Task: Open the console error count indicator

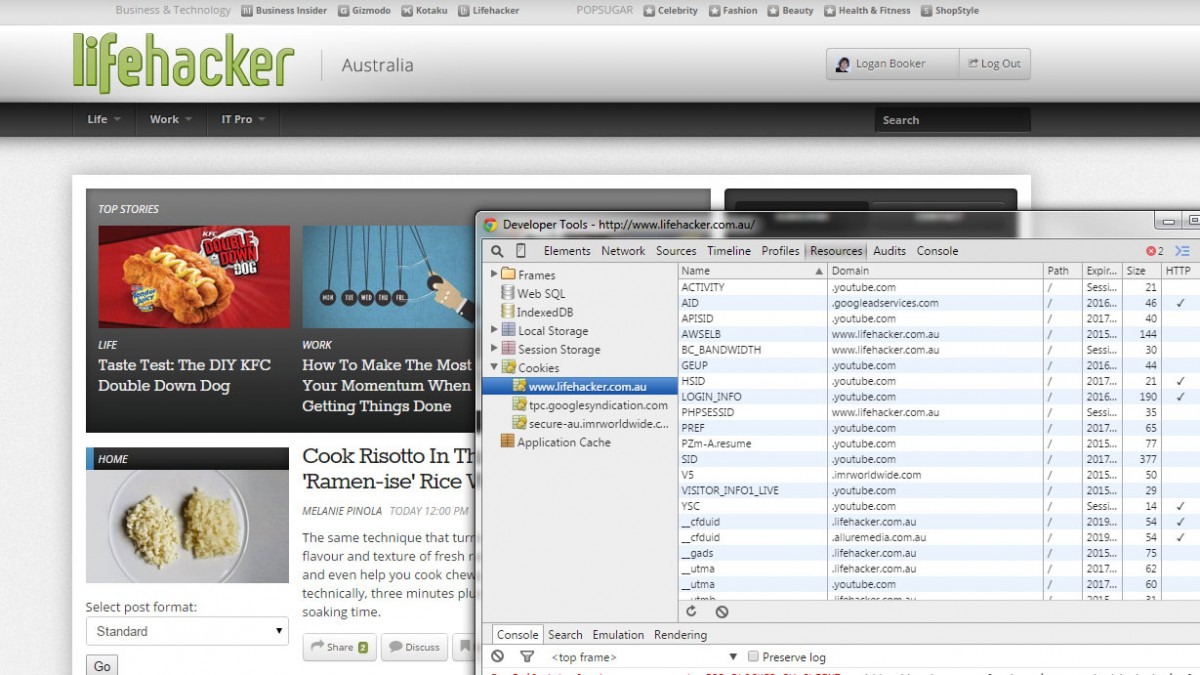Action: (1150, 251)
